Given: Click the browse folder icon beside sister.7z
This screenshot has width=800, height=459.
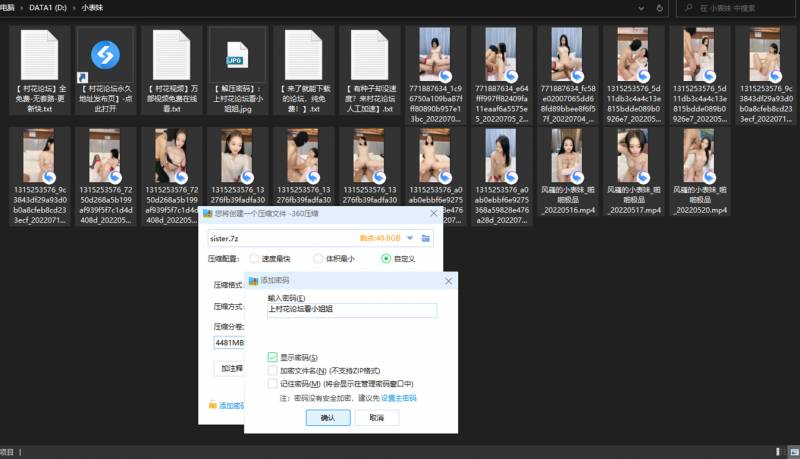Looking at the screenshot, I should point(427,238).
